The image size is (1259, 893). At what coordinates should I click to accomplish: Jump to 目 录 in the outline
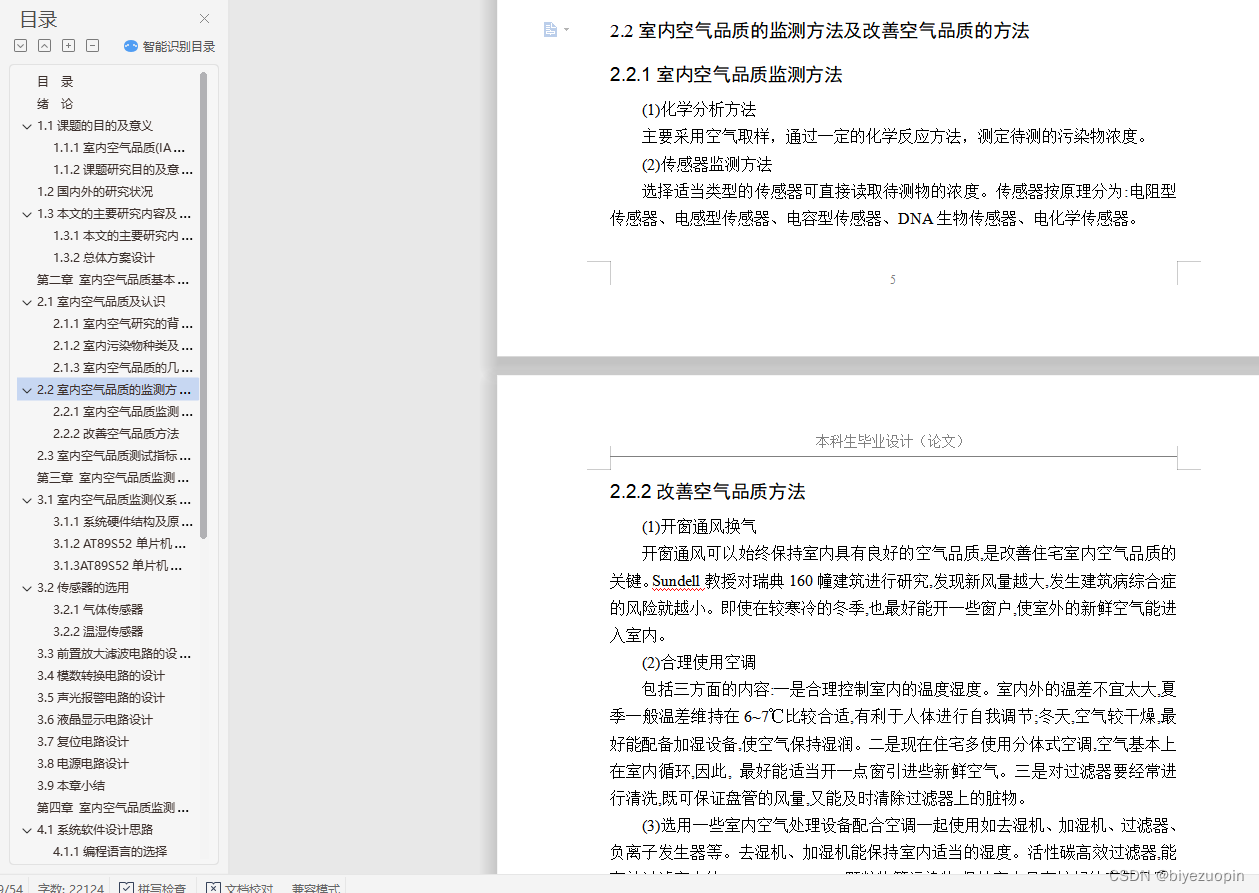click(55, 82)
